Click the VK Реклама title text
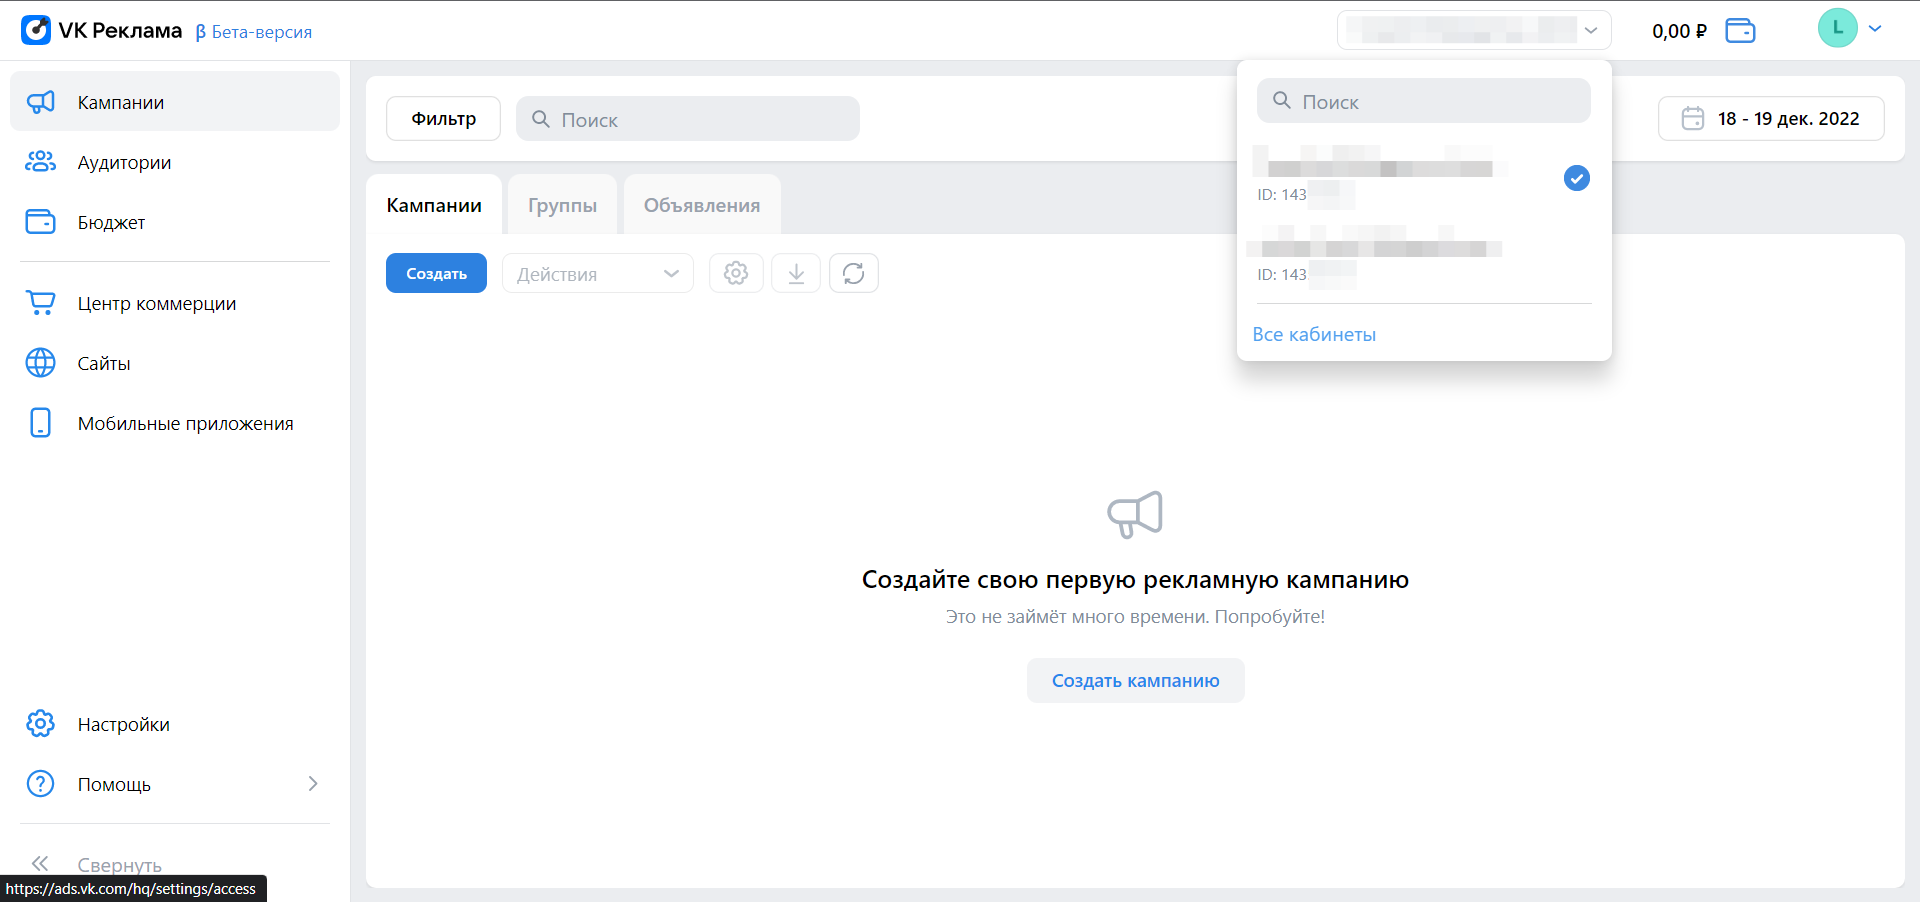The image size is (1920, 902). [120, 30]
